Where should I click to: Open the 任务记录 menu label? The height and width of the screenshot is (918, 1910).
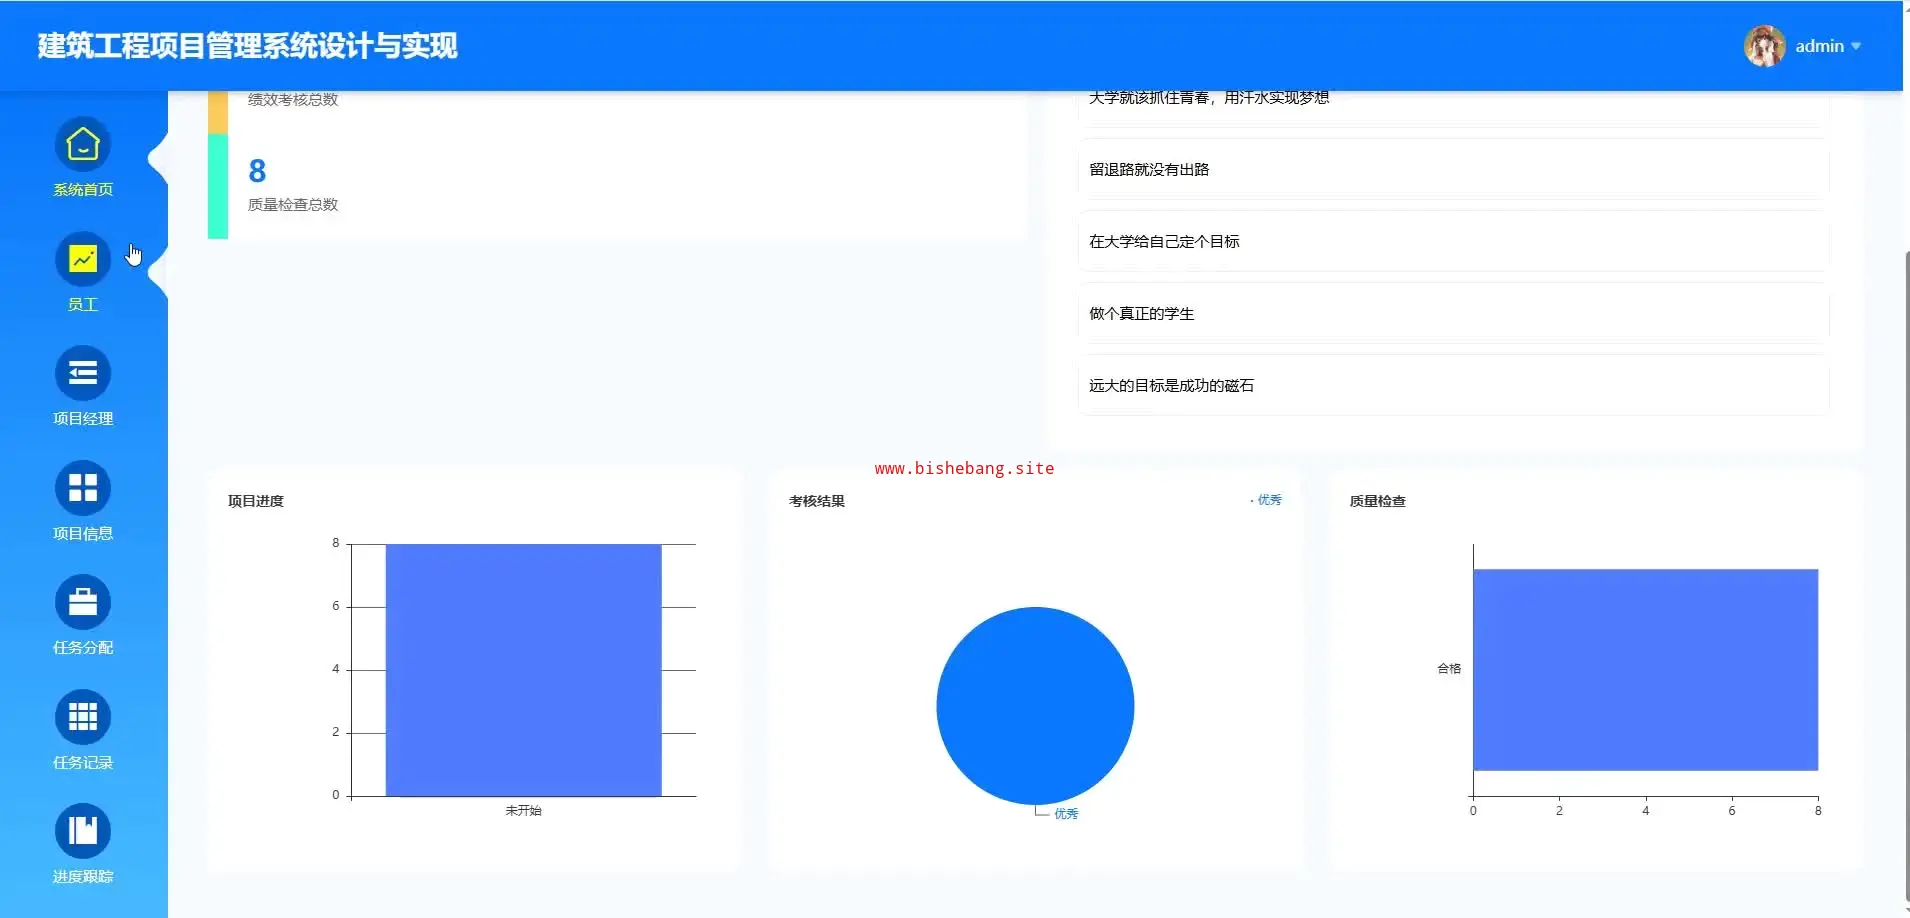(x=83, y=763)
